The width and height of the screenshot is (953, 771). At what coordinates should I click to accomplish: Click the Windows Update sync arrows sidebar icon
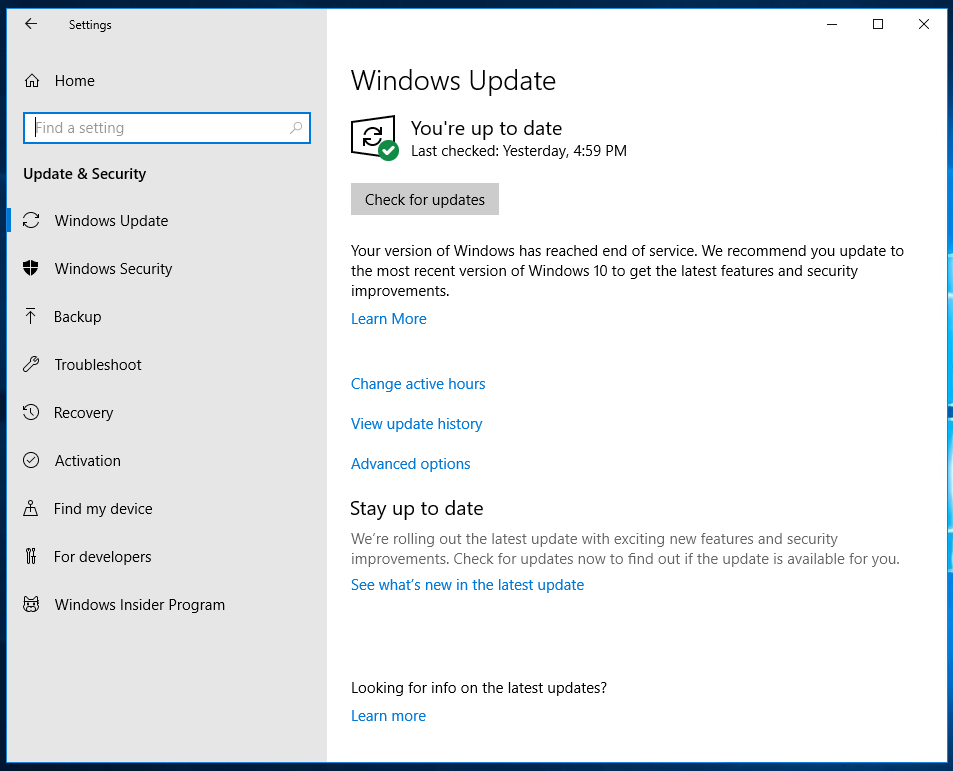pyautogui.click(x=31, y=220)
